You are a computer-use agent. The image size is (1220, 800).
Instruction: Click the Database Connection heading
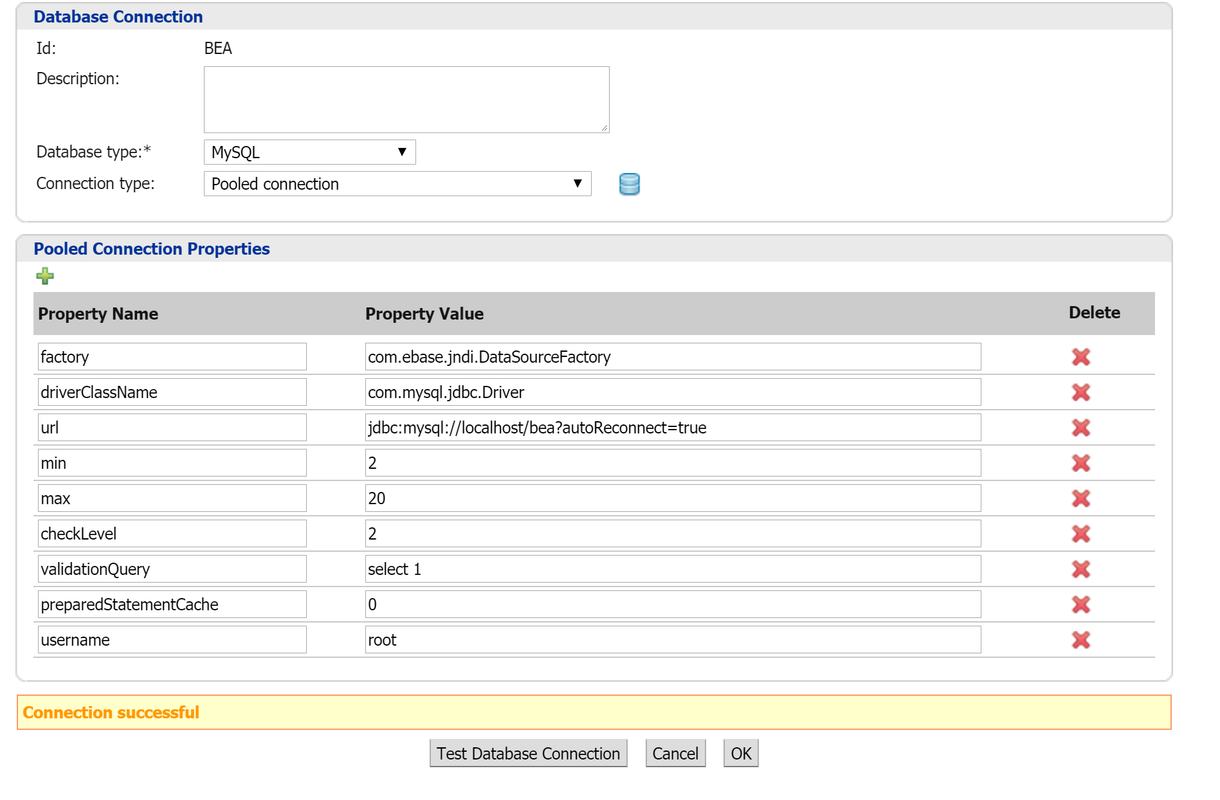click(x=118, y=17)
